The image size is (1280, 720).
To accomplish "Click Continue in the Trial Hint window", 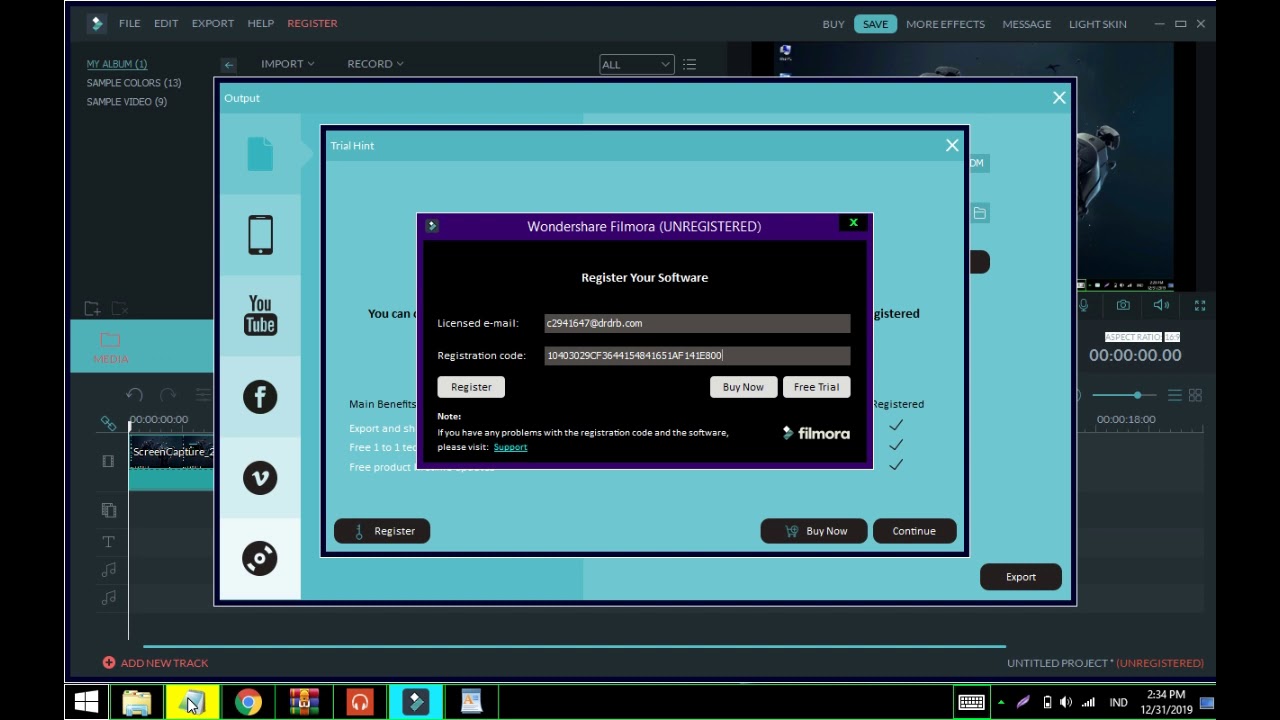I will 914,531.
